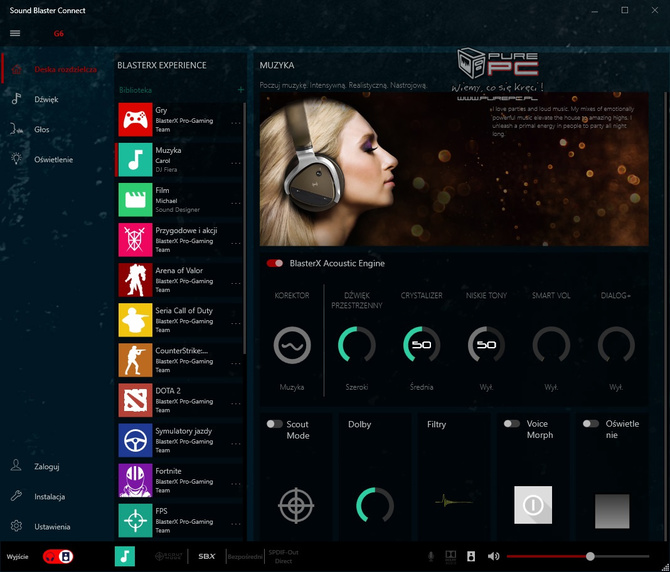
Task: Open options dots for Gry profile
Action: tap(235, 123)
